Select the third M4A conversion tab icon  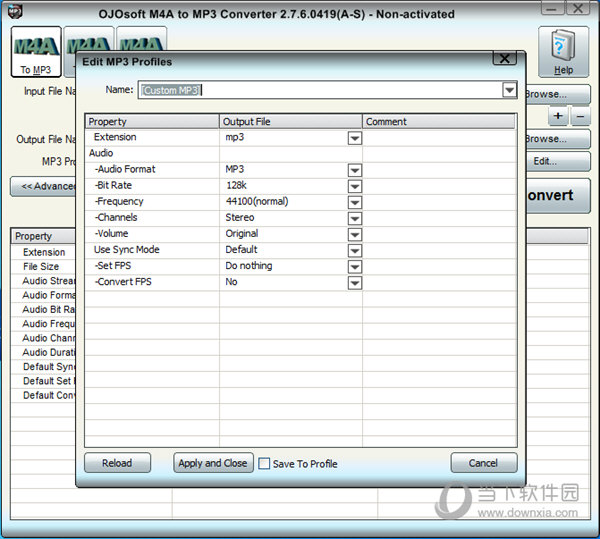click(142, 40)
